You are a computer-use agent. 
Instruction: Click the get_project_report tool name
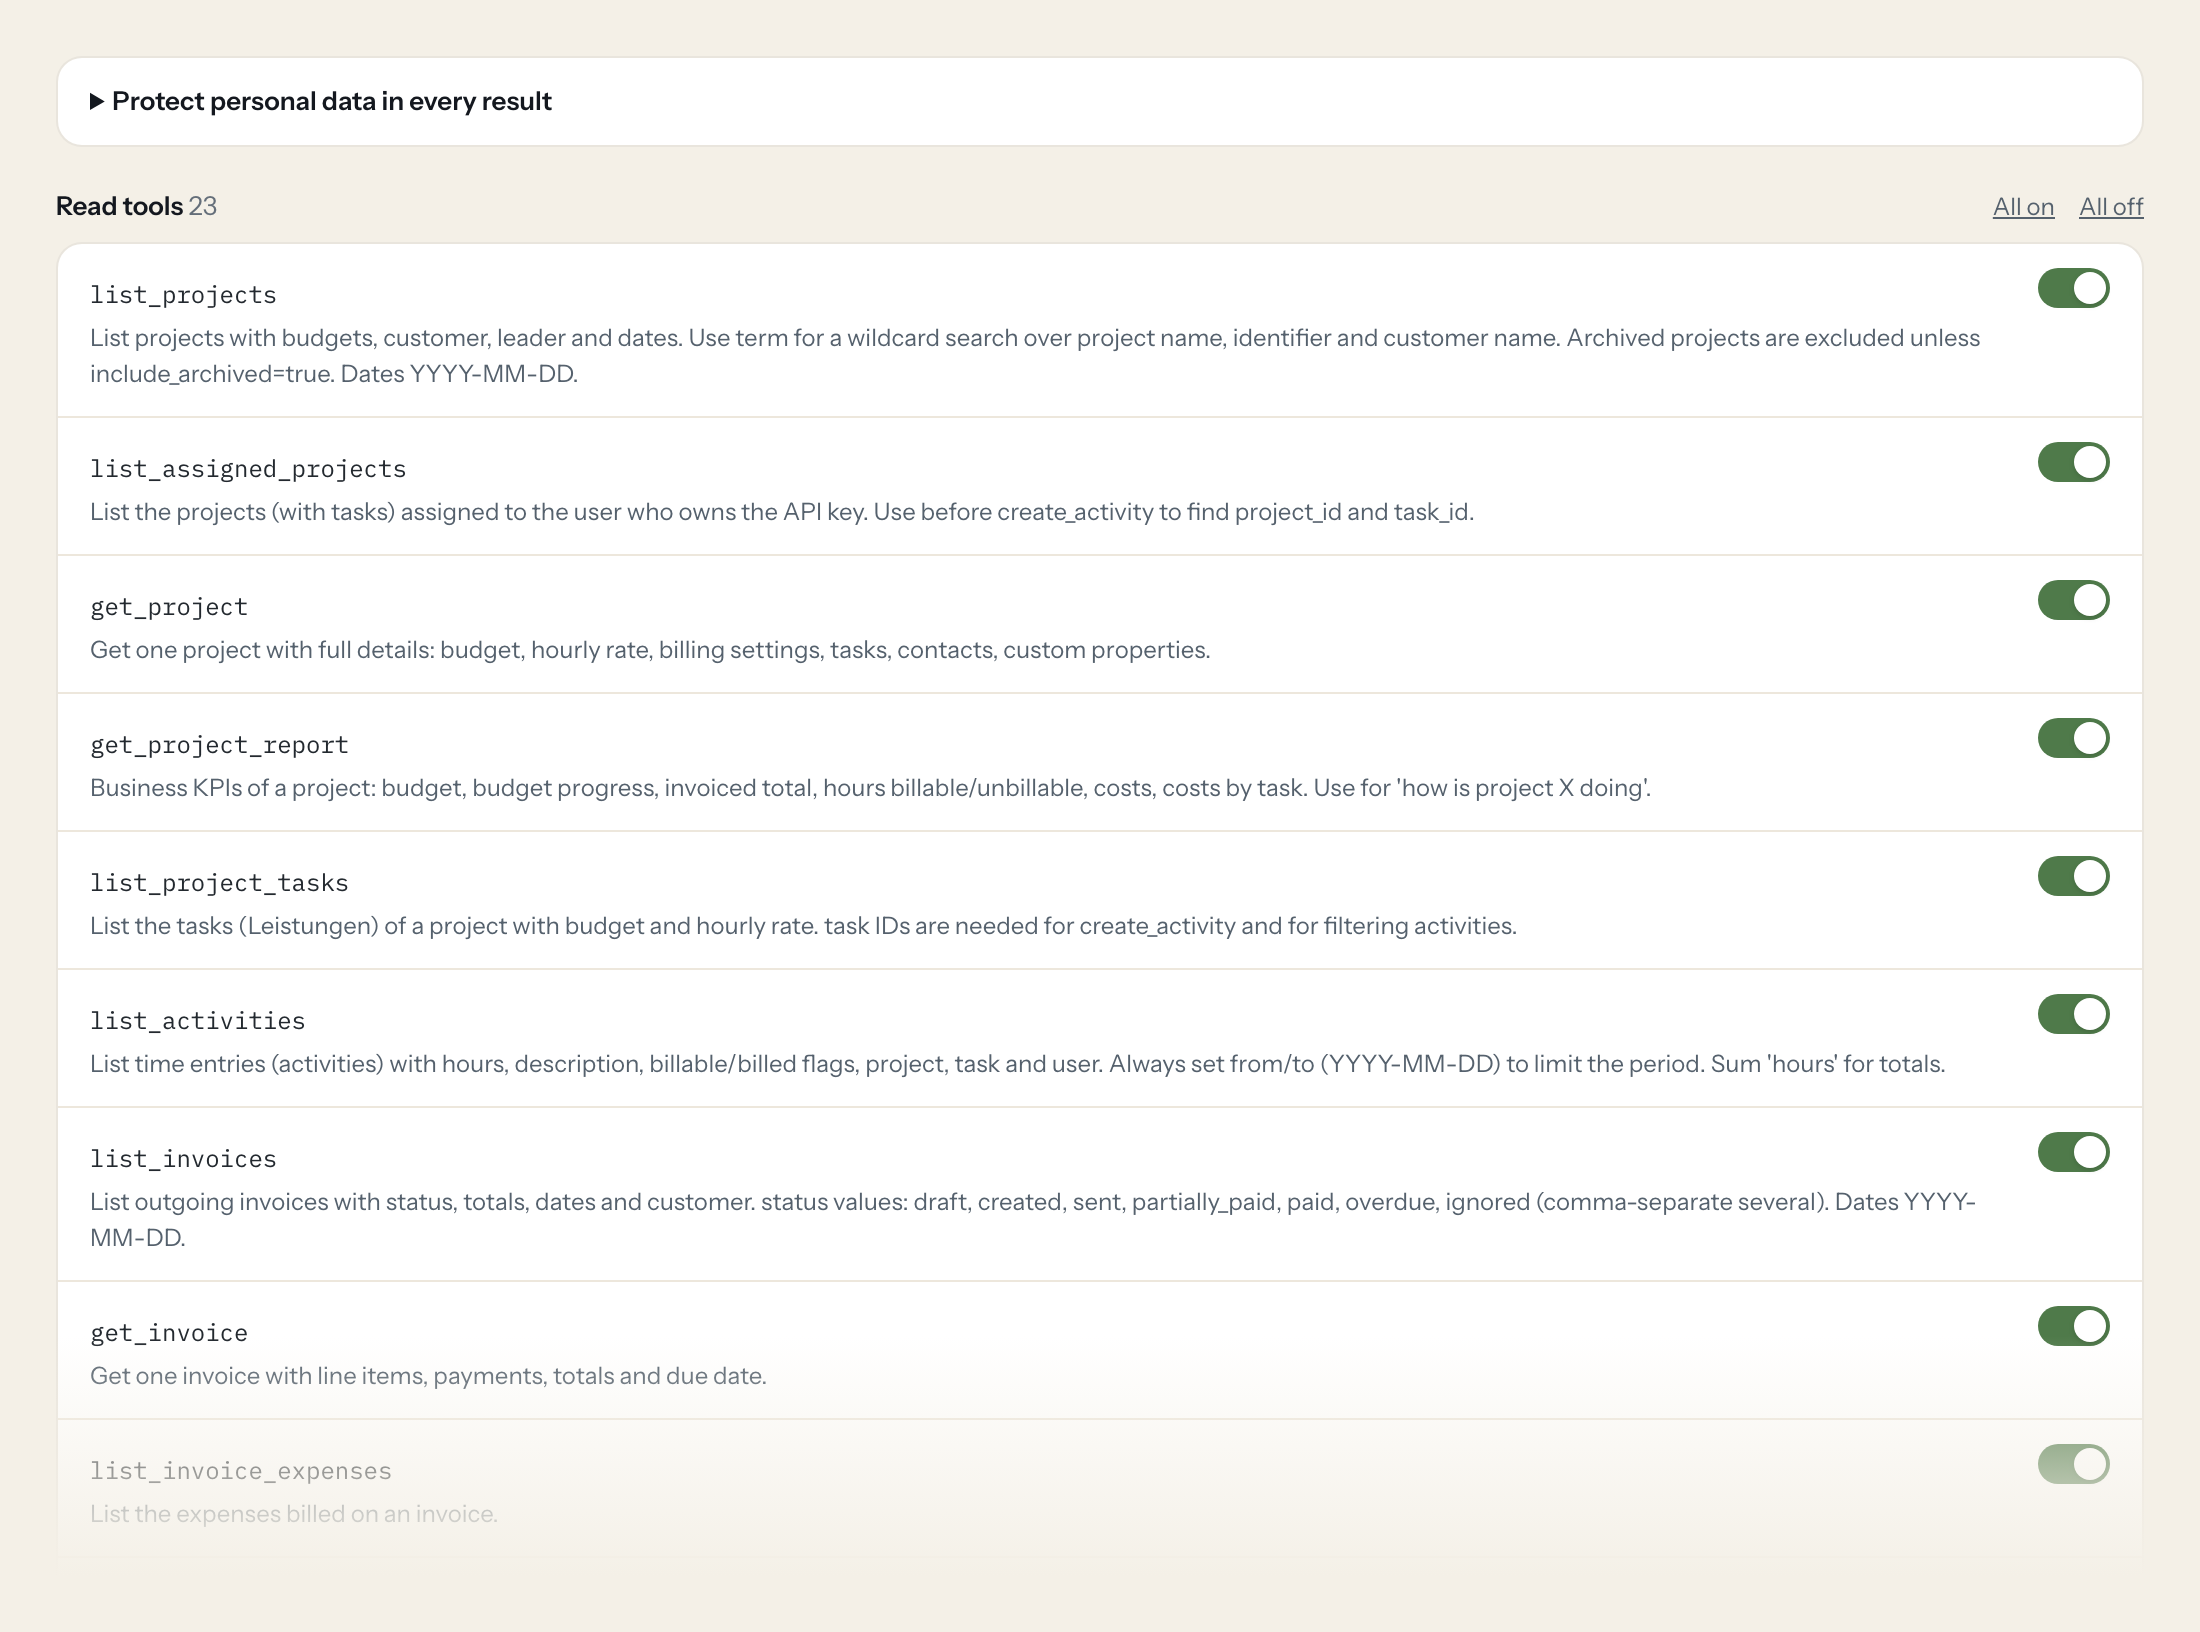219,745
